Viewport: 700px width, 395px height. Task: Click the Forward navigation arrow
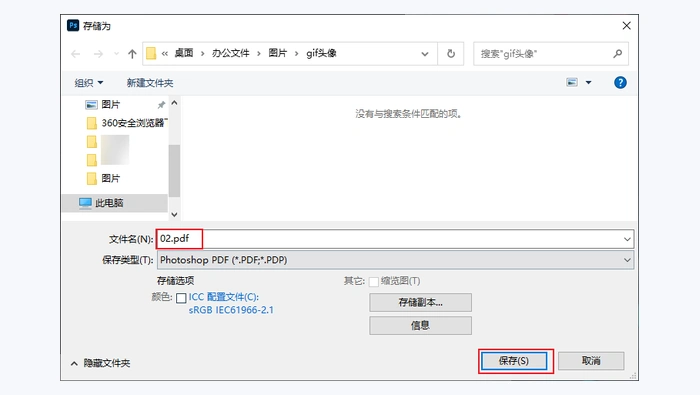[98, 54]
